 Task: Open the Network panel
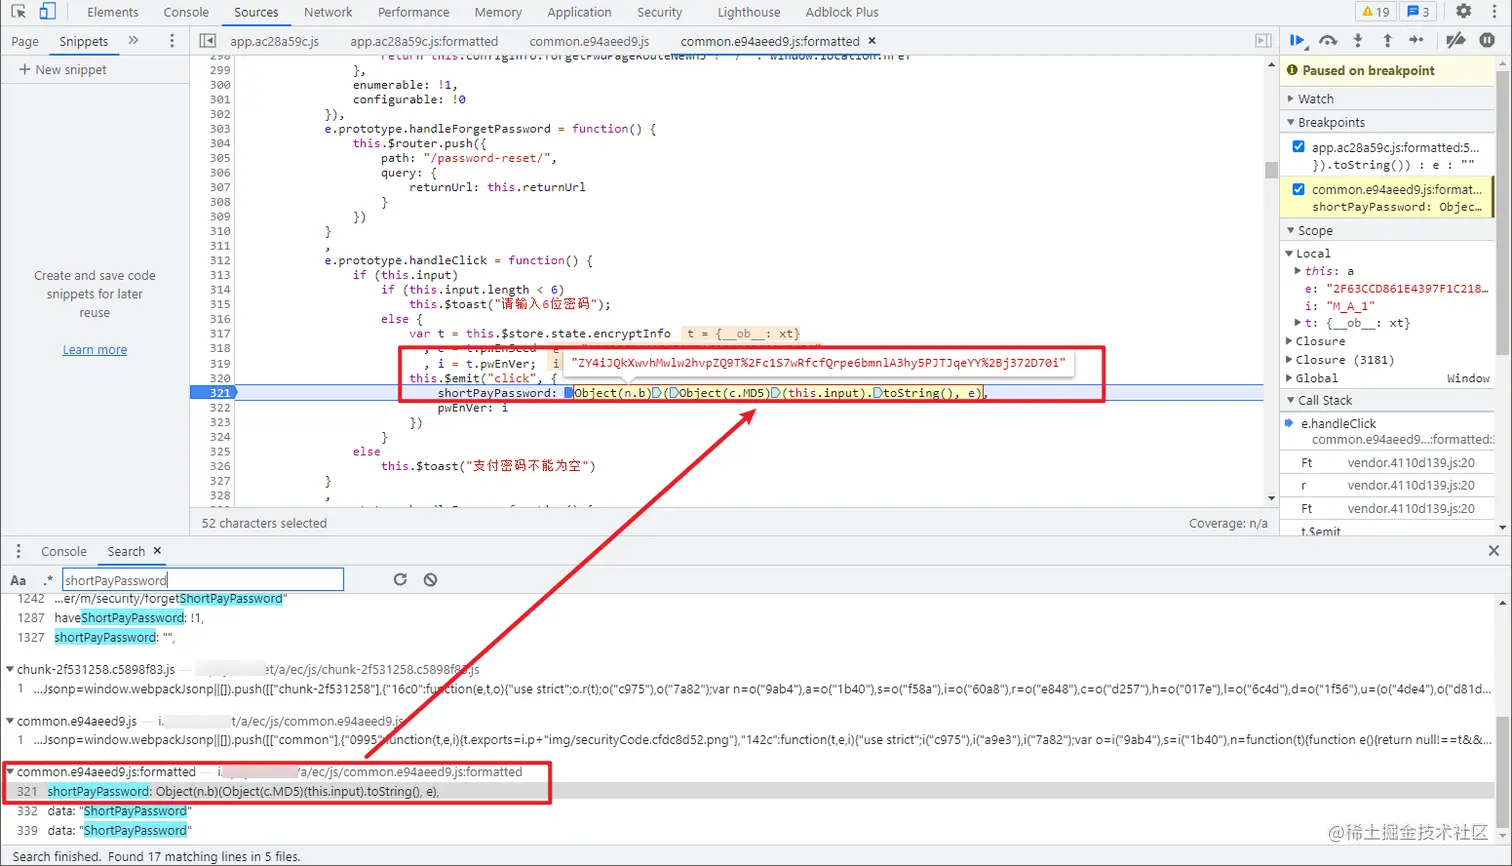328,12
